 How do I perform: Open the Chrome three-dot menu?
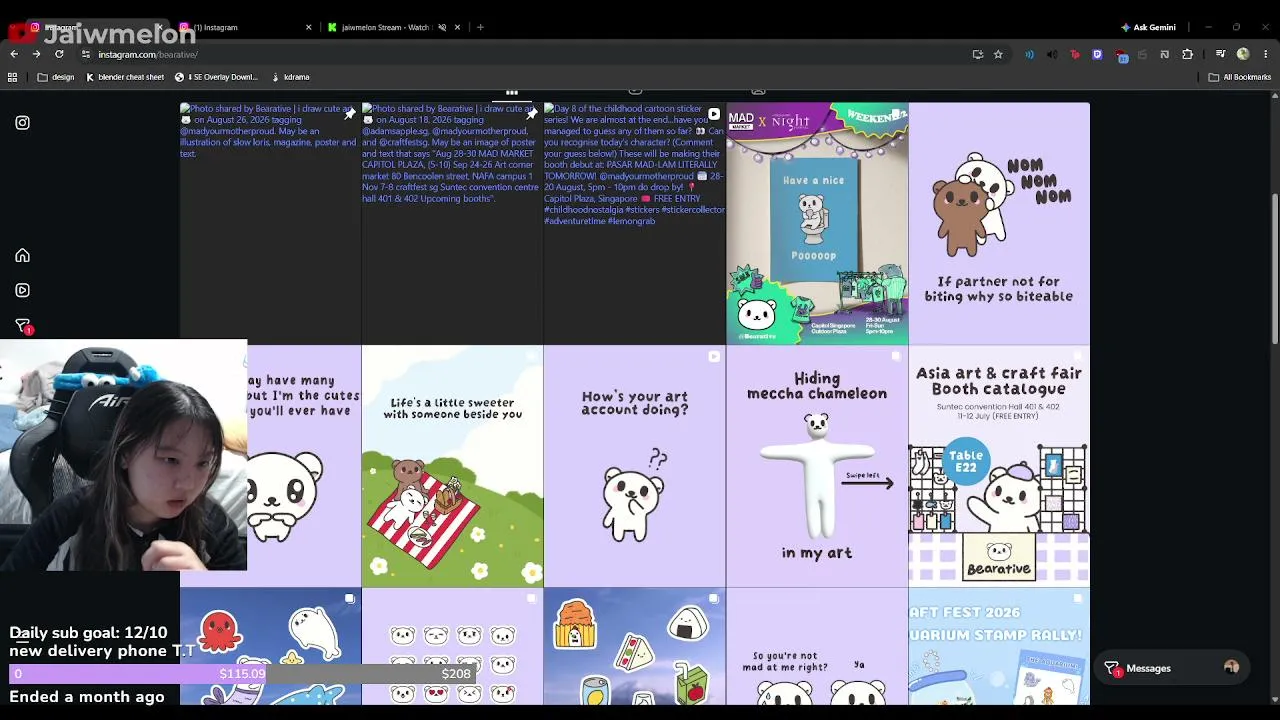pyautogui.click(x=1266, y=54)
